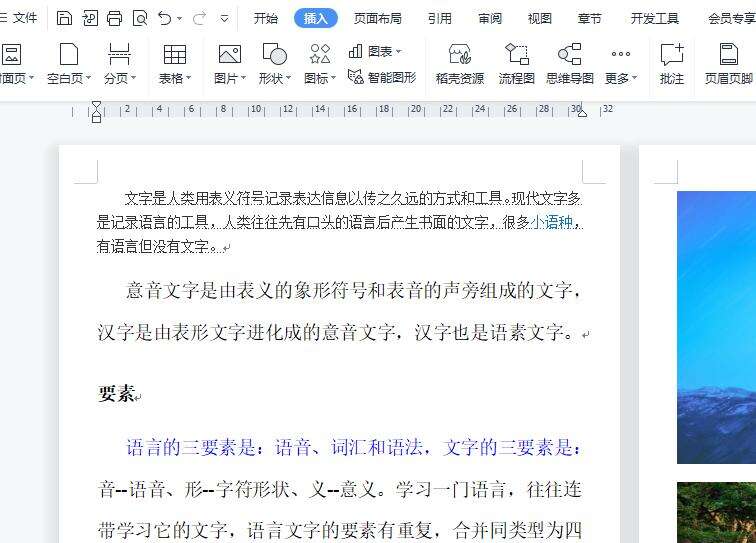
Task: Expand the 图标 dropdown arrow
Action: pyautogui.click(x=333, y=78)
